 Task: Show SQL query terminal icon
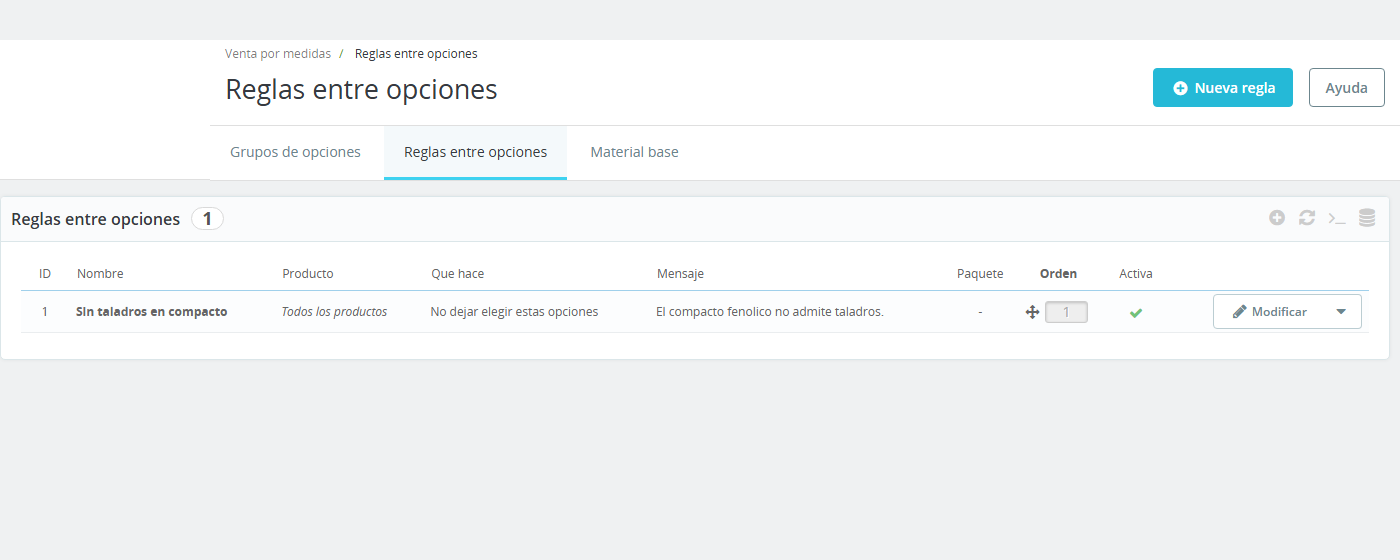[x=1337, y=219]
